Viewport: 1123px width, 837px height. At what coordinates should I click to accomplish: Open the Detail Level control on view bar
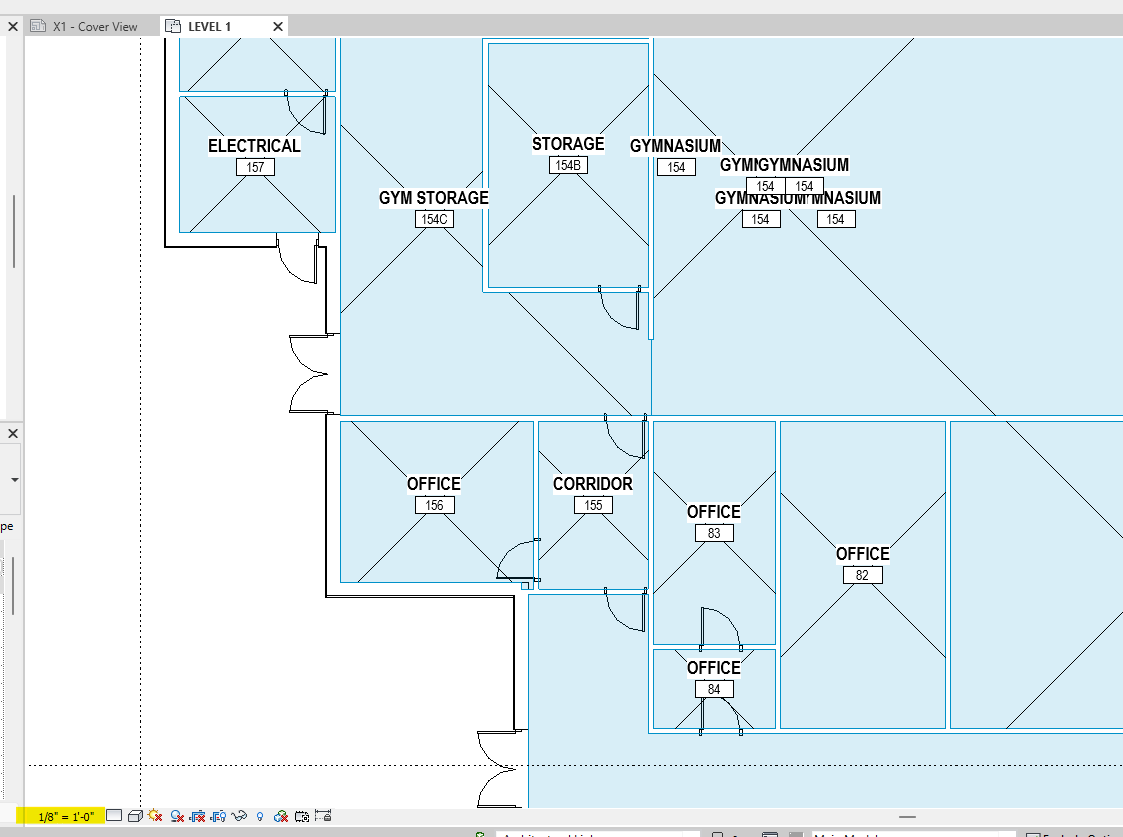tap(114, 816)
